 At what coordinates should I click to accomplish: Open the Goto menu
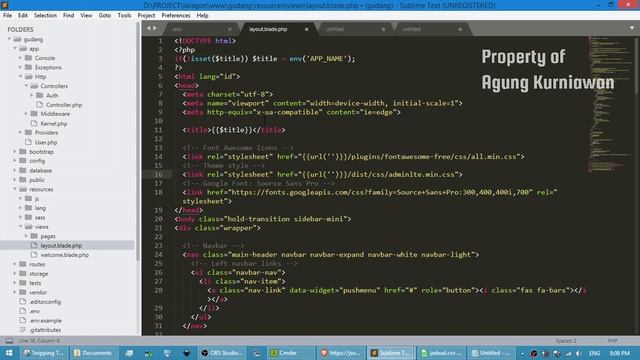point(105,15)
